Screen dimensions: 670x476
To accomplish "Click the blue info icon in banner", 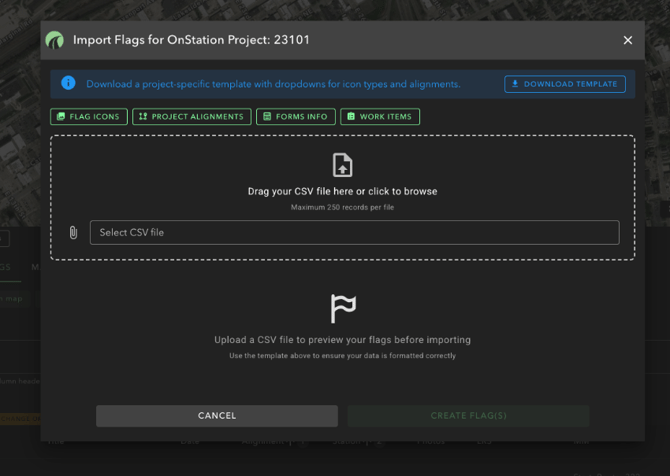I will [x=68, y=83].
